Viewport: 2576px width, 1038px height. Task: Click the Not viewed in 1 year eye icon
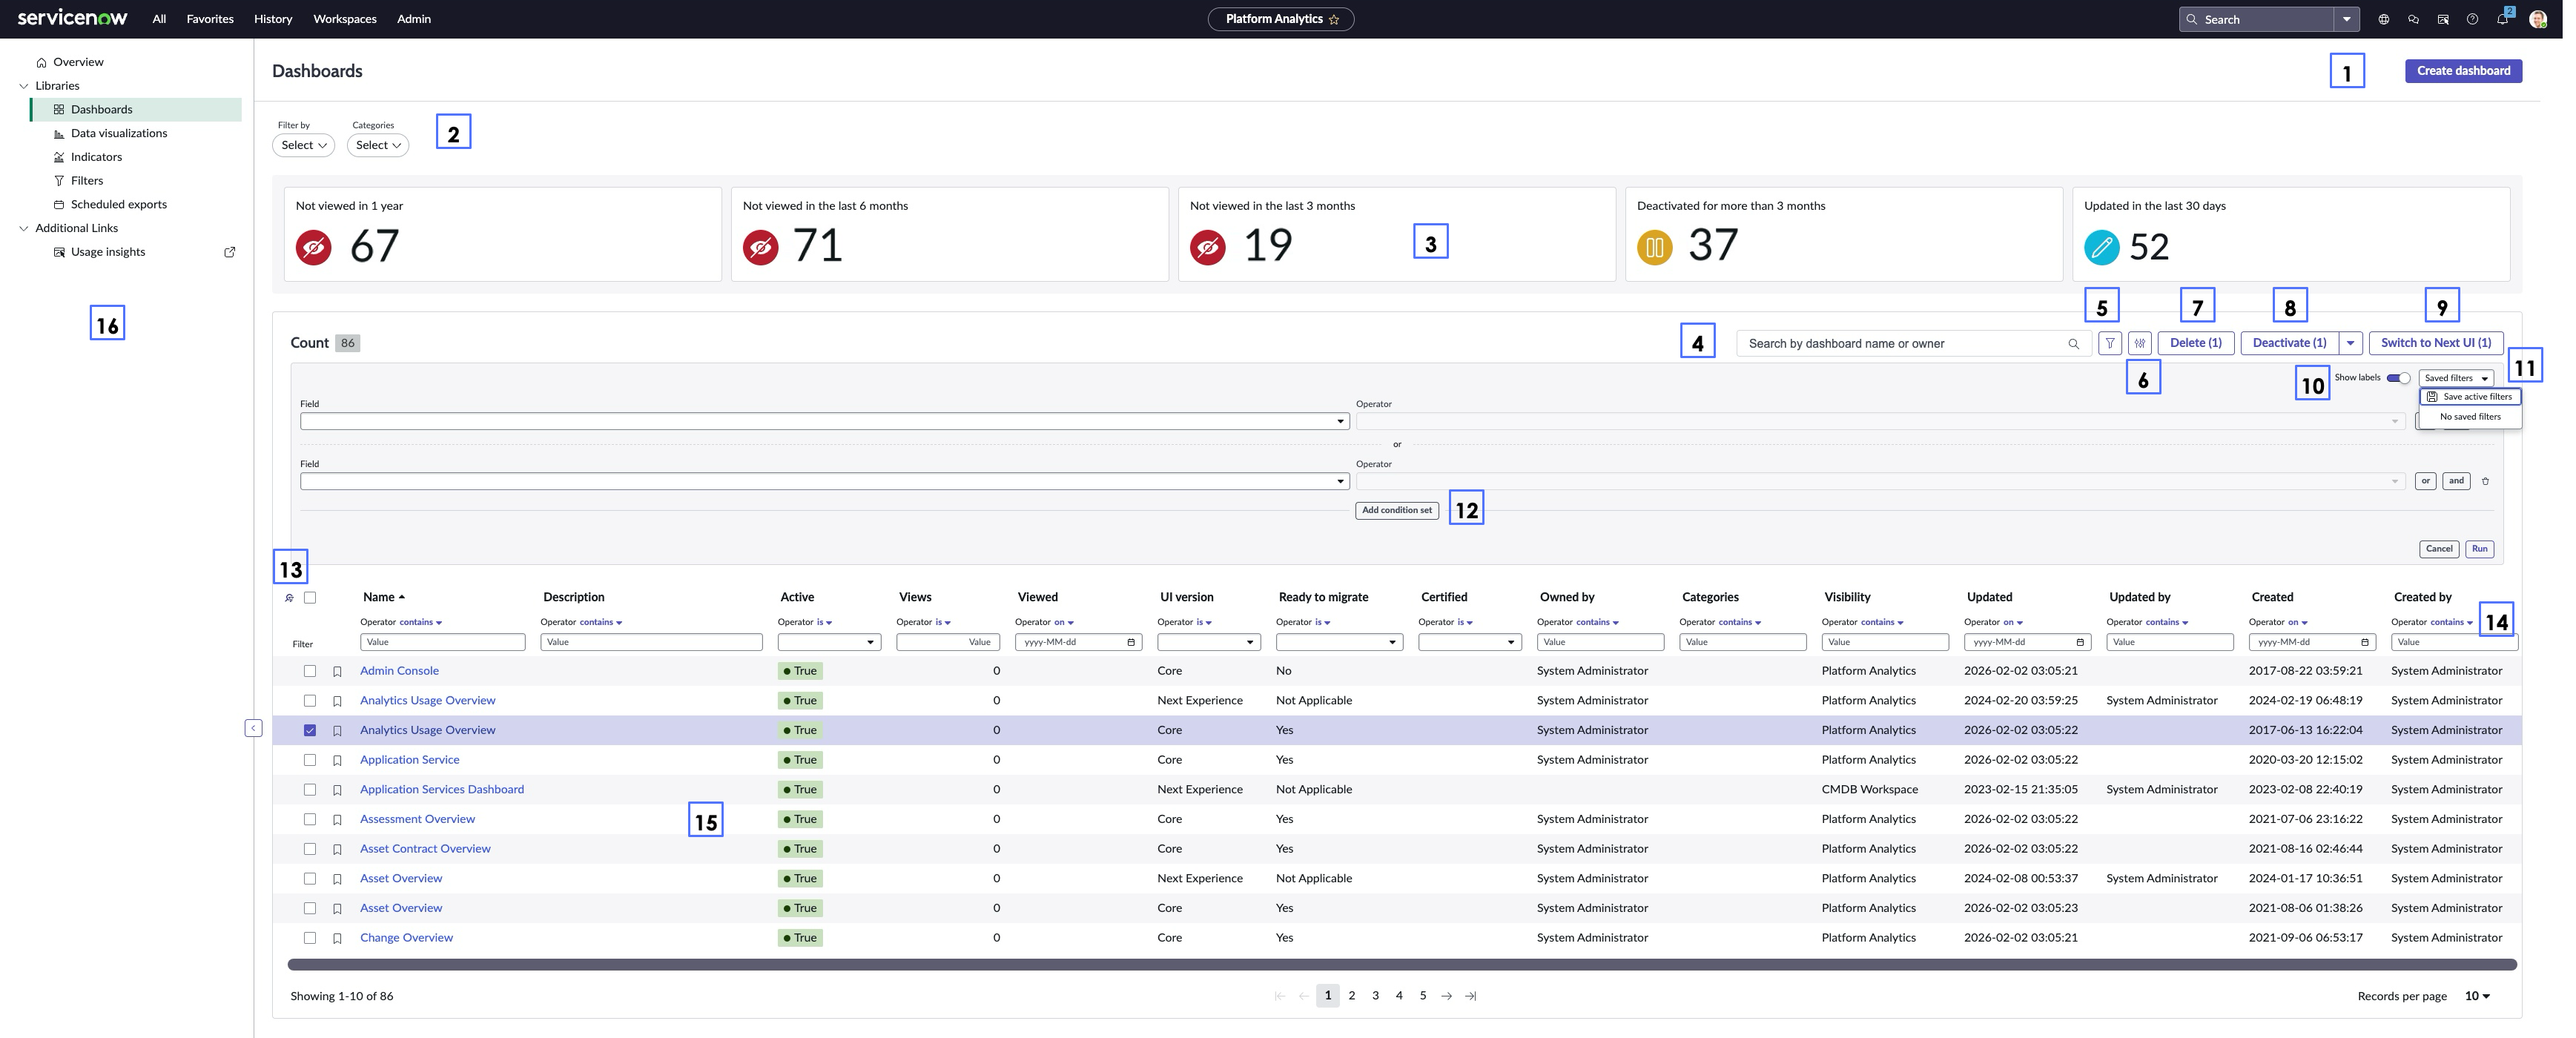[314, 247]
